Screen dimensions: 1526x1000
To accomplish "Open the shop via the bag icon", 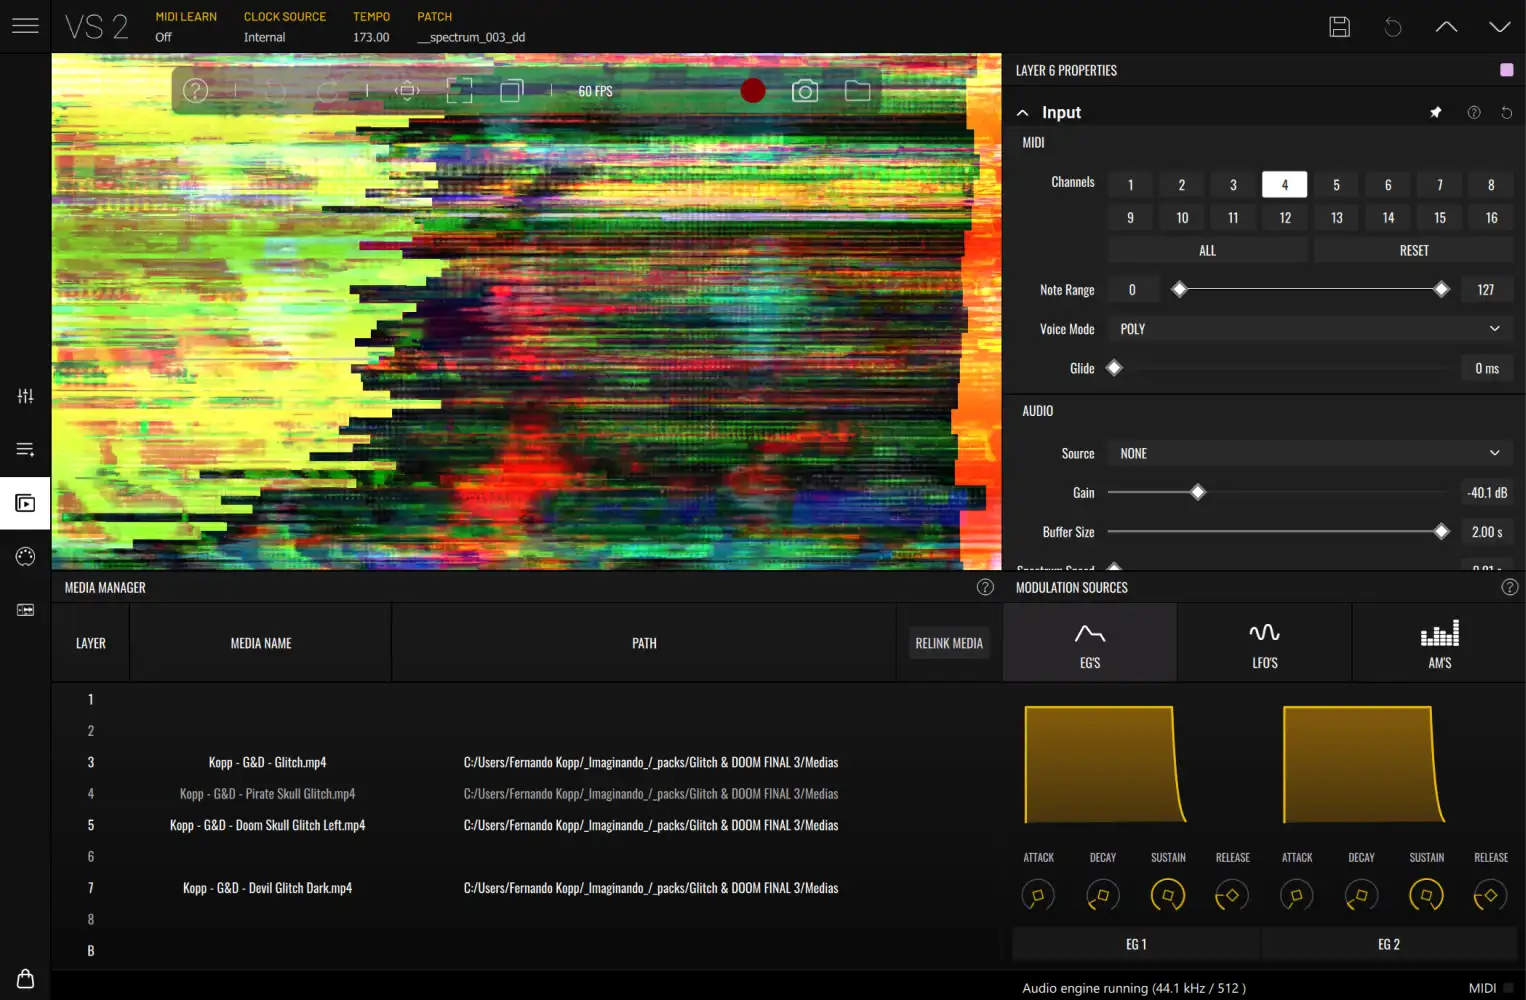I will (25, 977).
